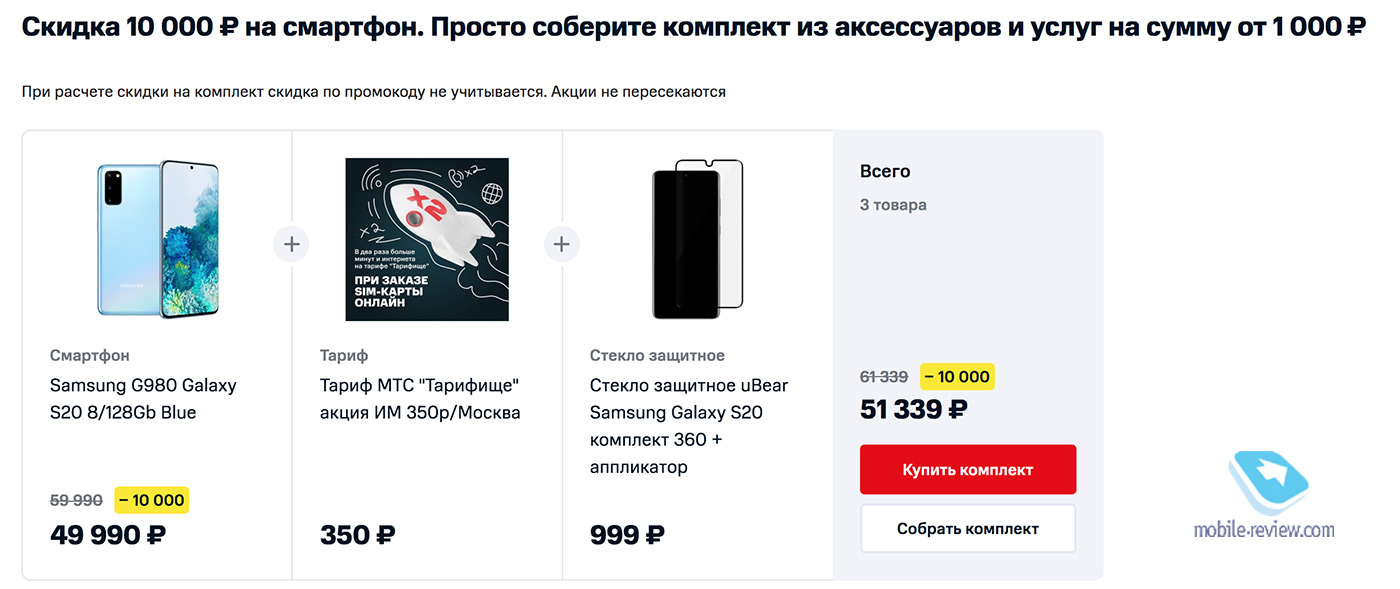Click the uBear protective glass image
This screenshot has height=589, width=1400.
tap(697, 239)
